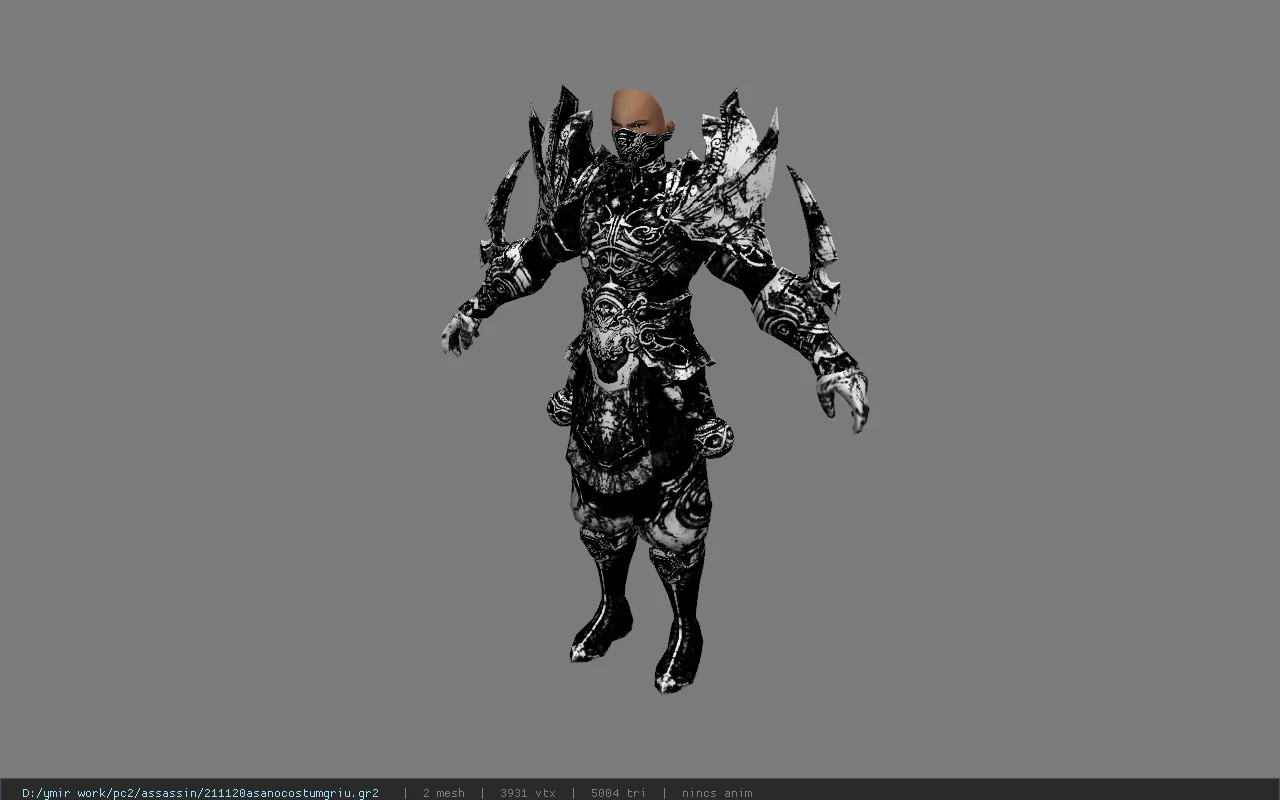Click the '3931 vtx' vertex count
Viewport: 1280px width, 800px height.
(x=528, y=793)
